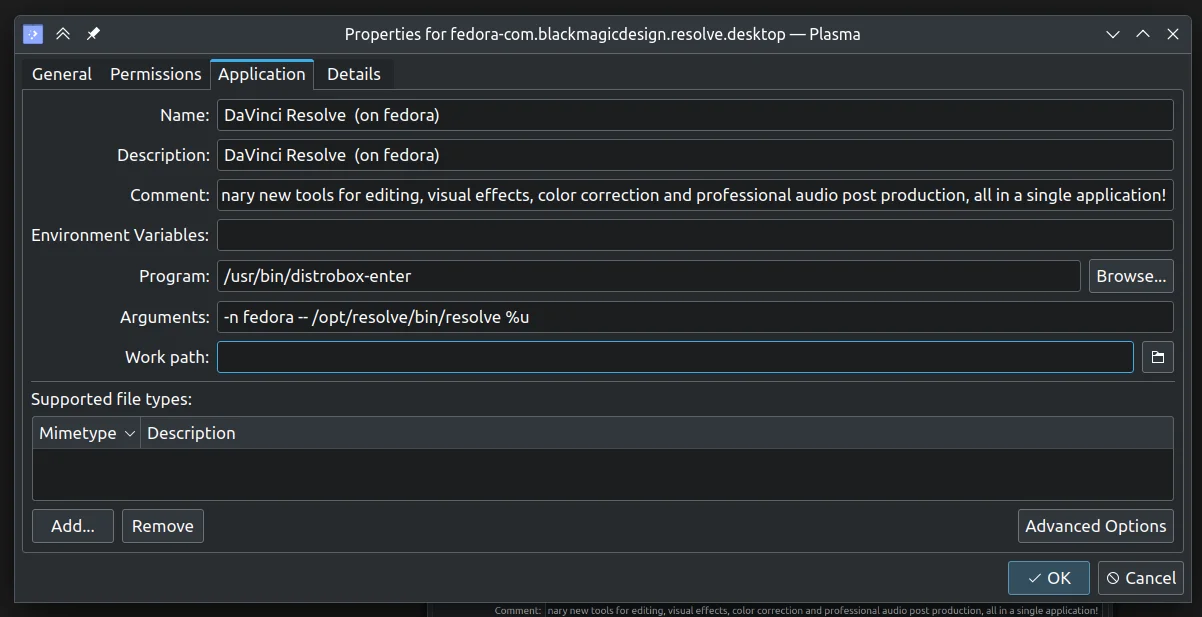Place cursor in the Arguments field

(x=694, y=317)
